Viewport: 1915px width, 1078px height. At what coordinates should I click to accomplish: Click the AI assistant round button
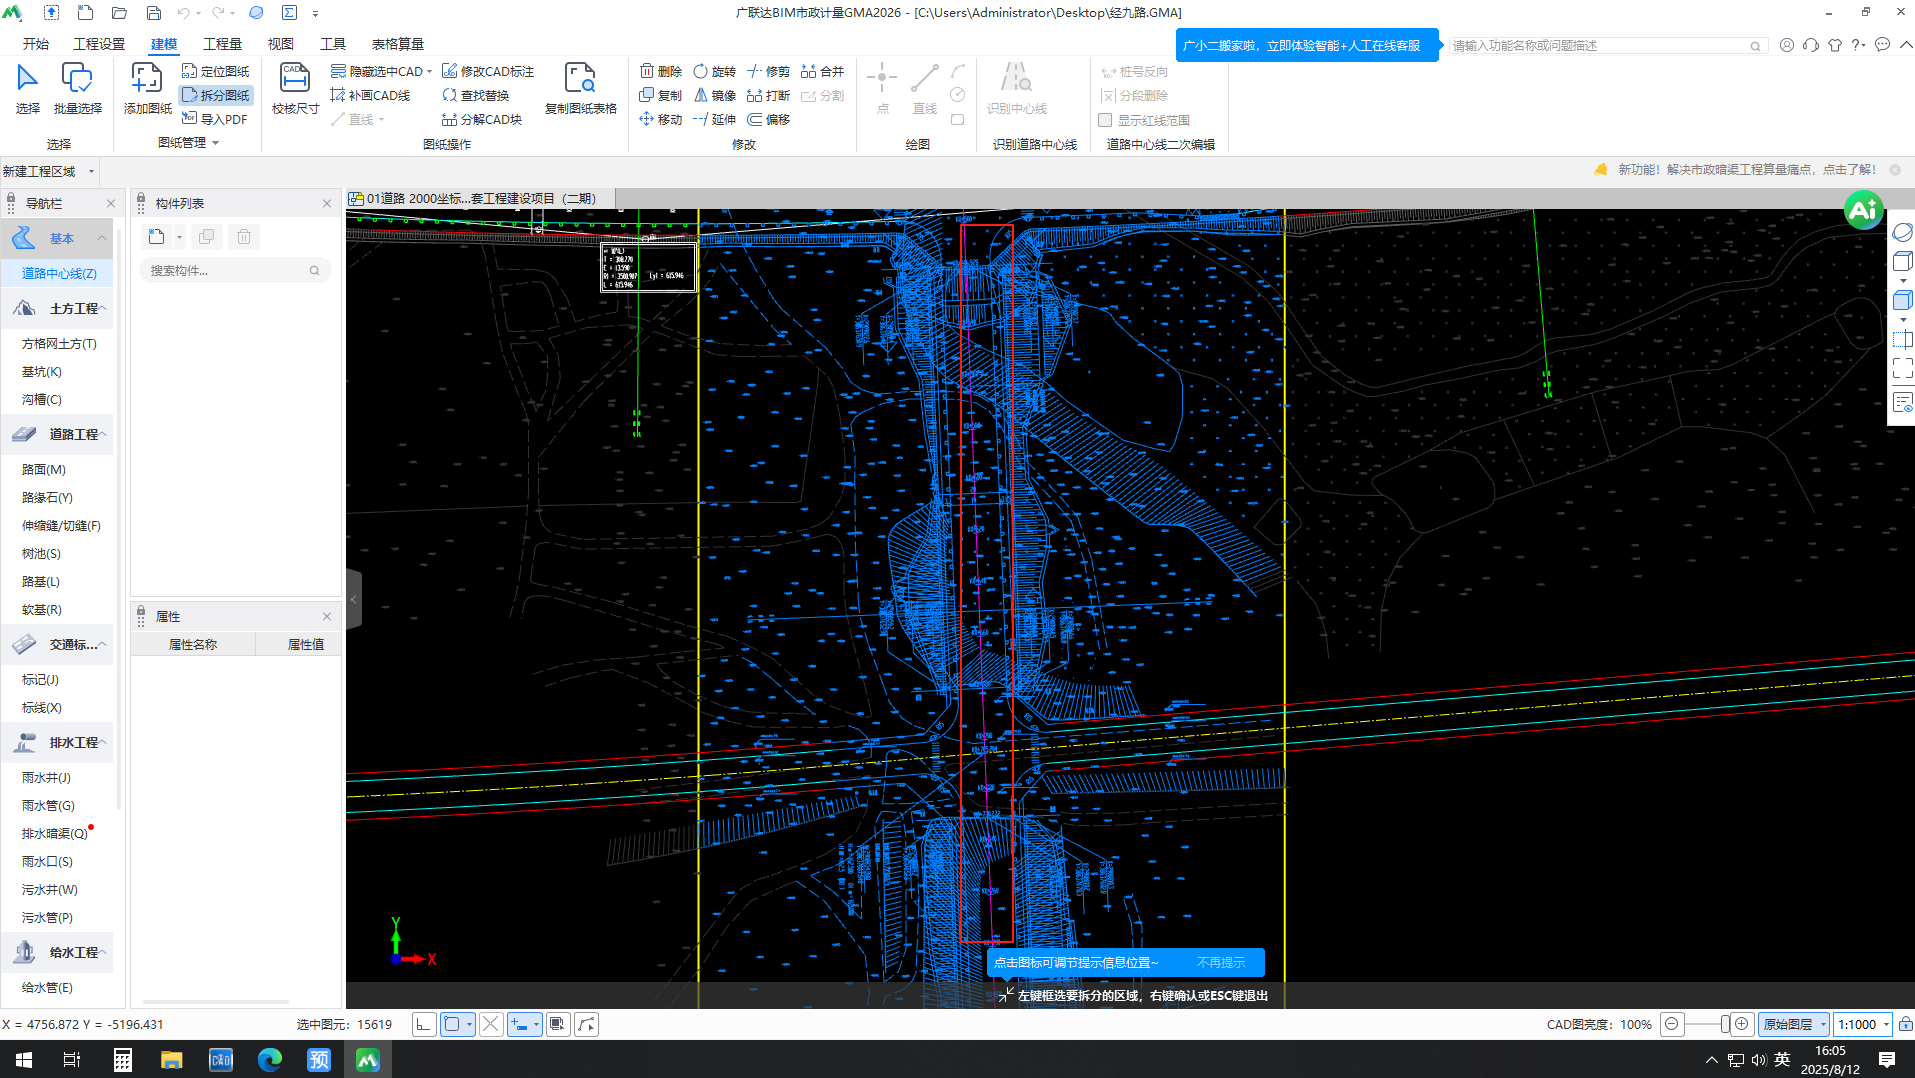[1863, 210]
